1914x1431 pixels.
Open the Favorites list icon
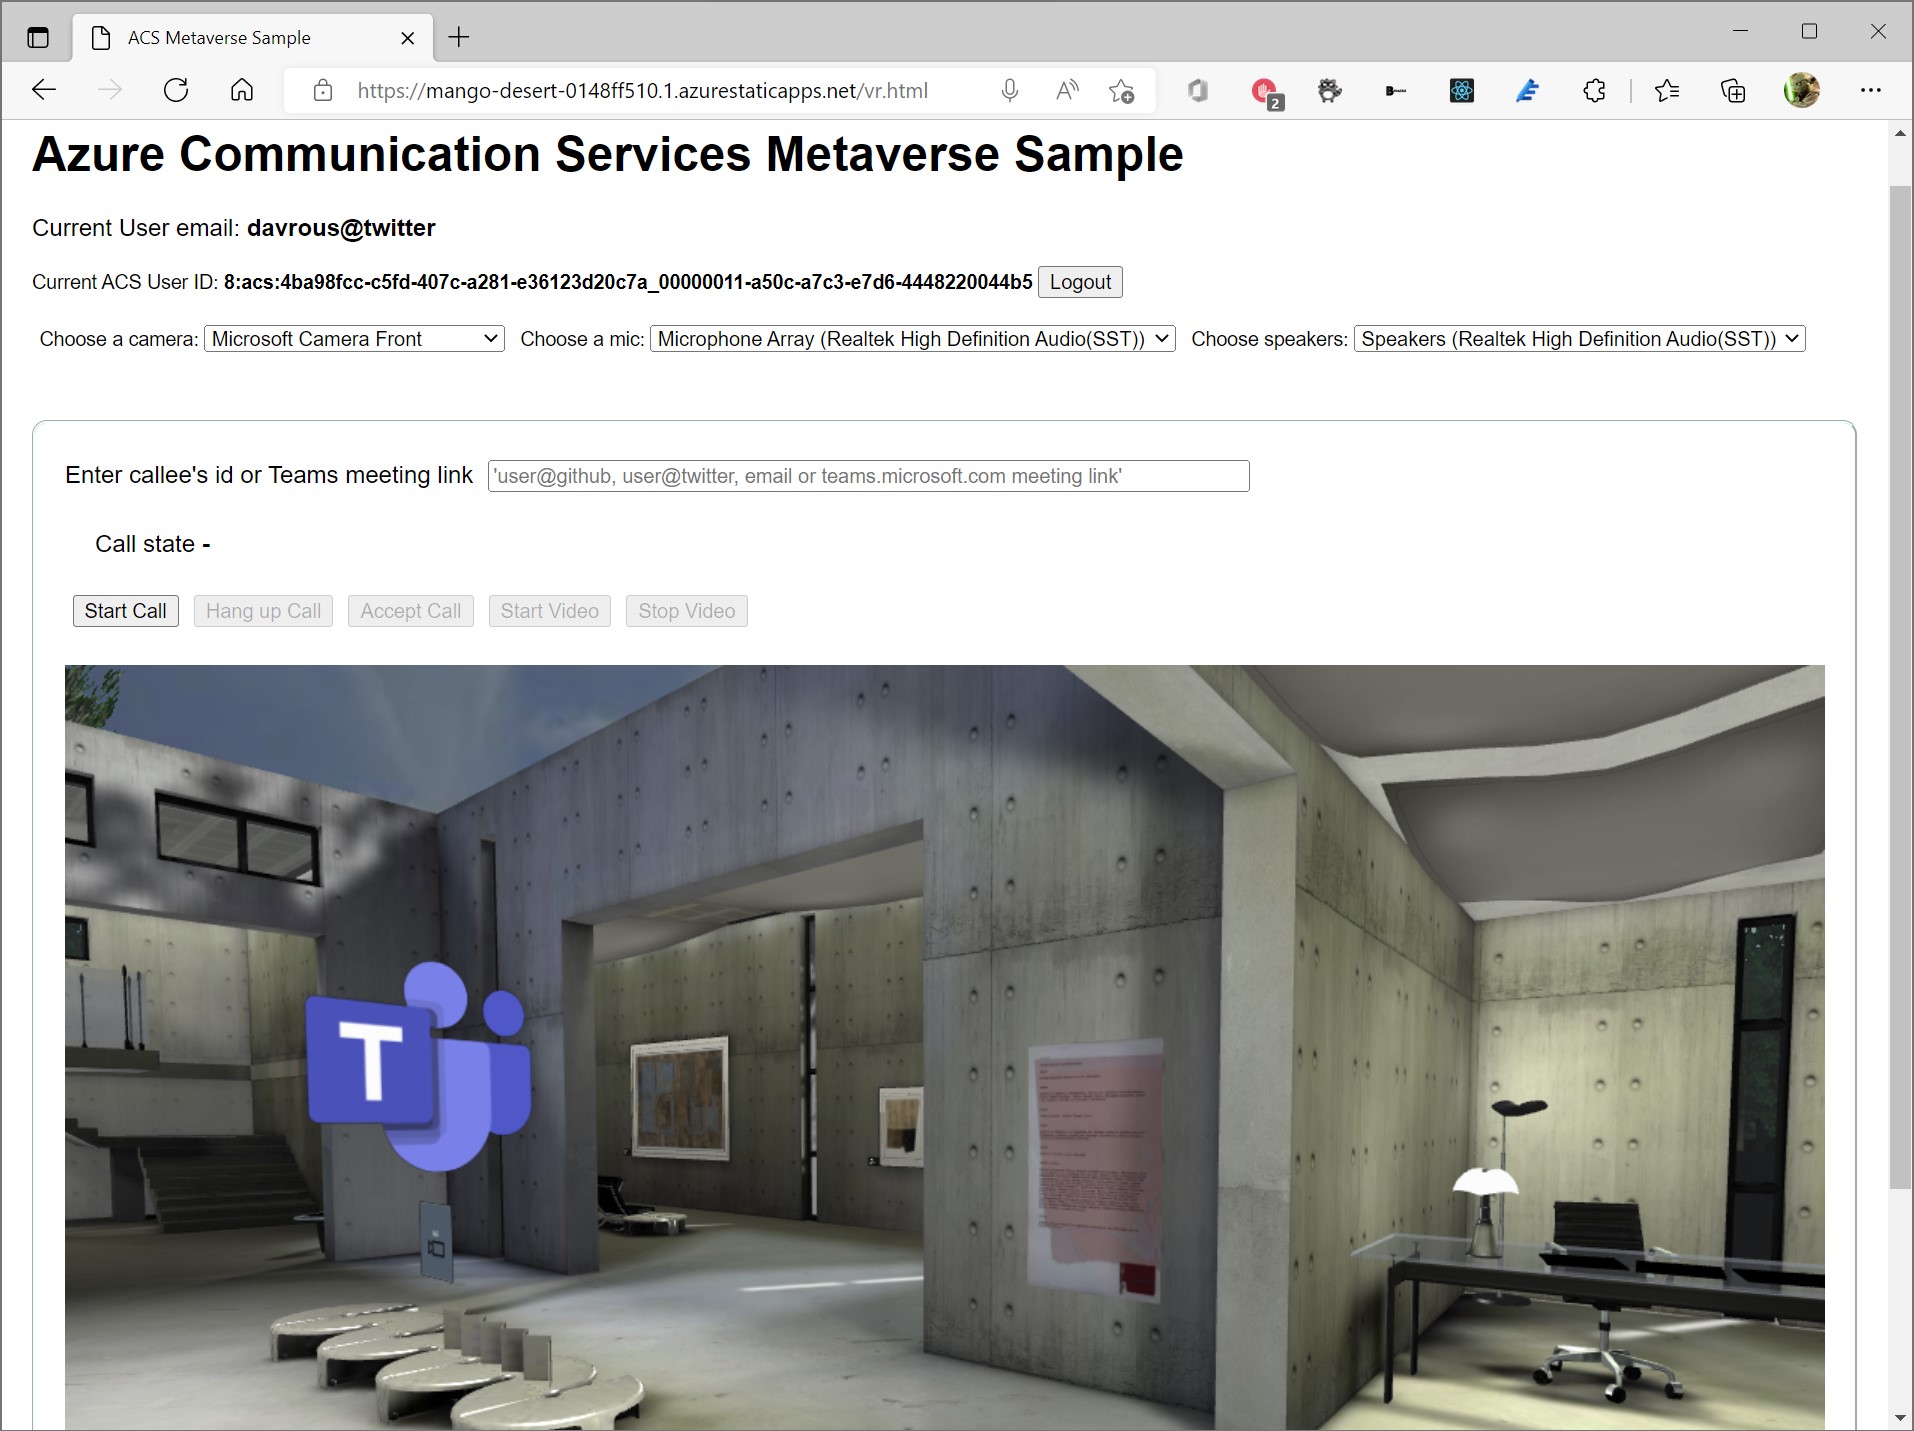pyautogui.click(x=1666, y=91)
